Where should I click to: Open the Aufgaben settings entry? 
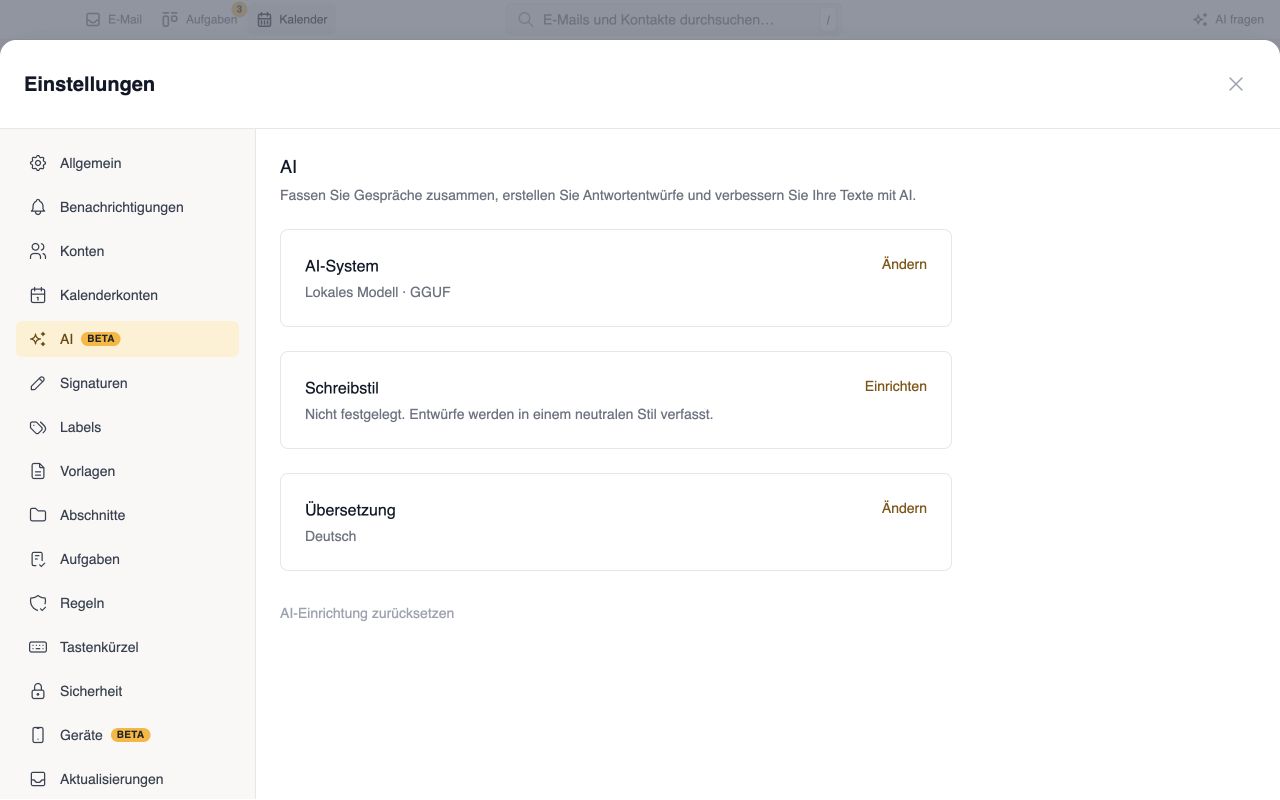[127, 559]
